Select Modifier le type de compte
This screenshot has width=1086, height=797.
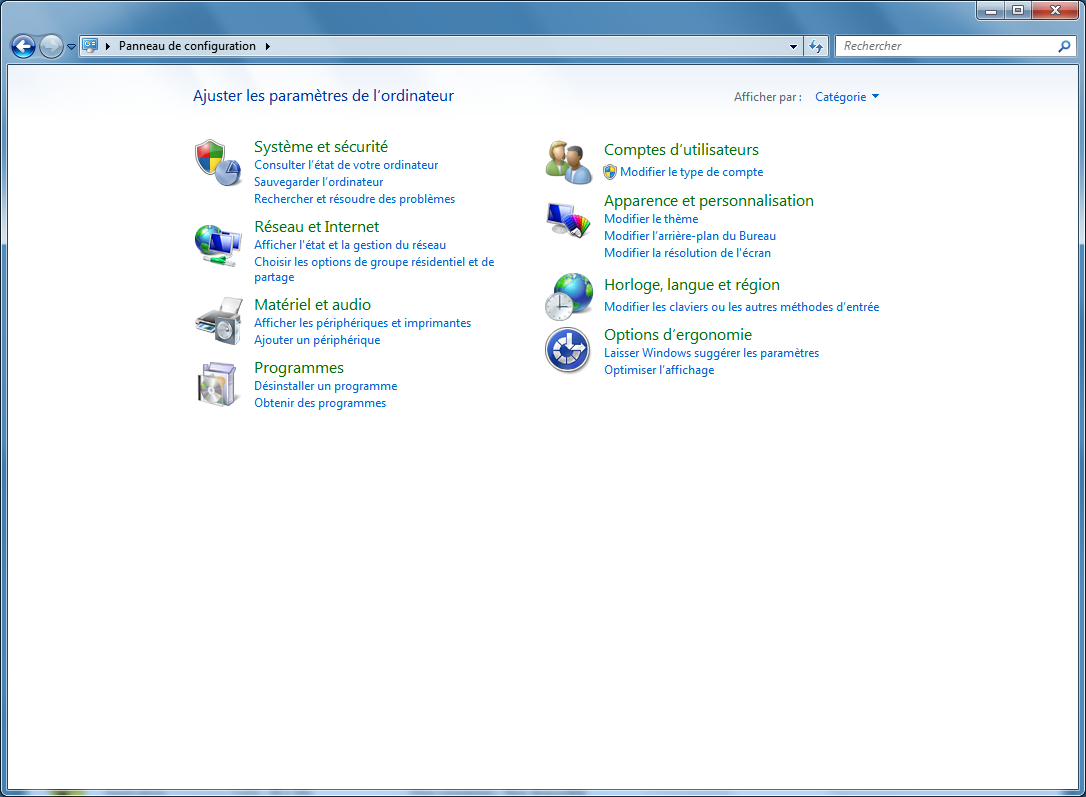[x=691, y=172]
